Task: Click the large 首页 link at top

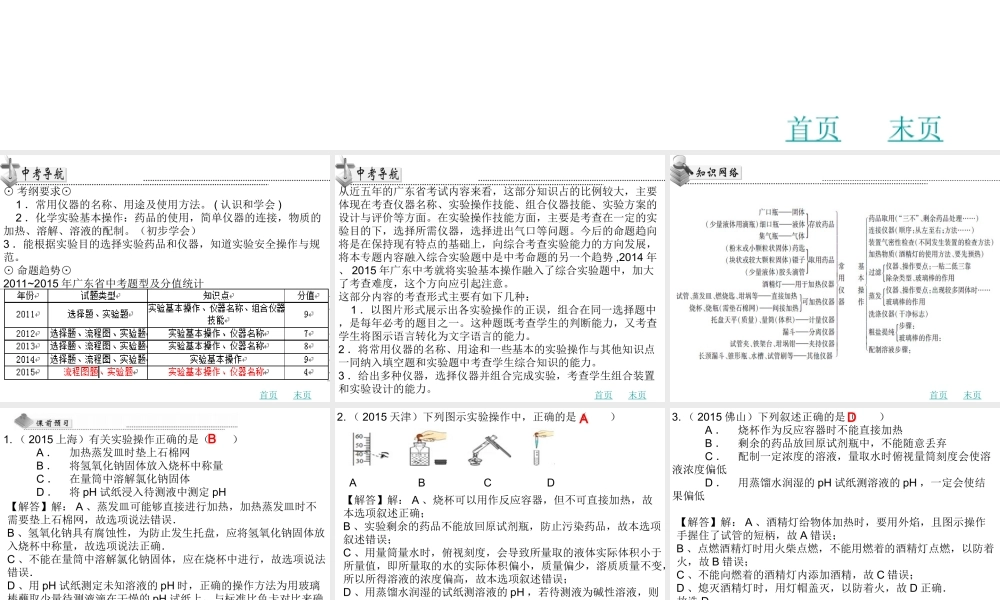Action: tap(813, 129)
